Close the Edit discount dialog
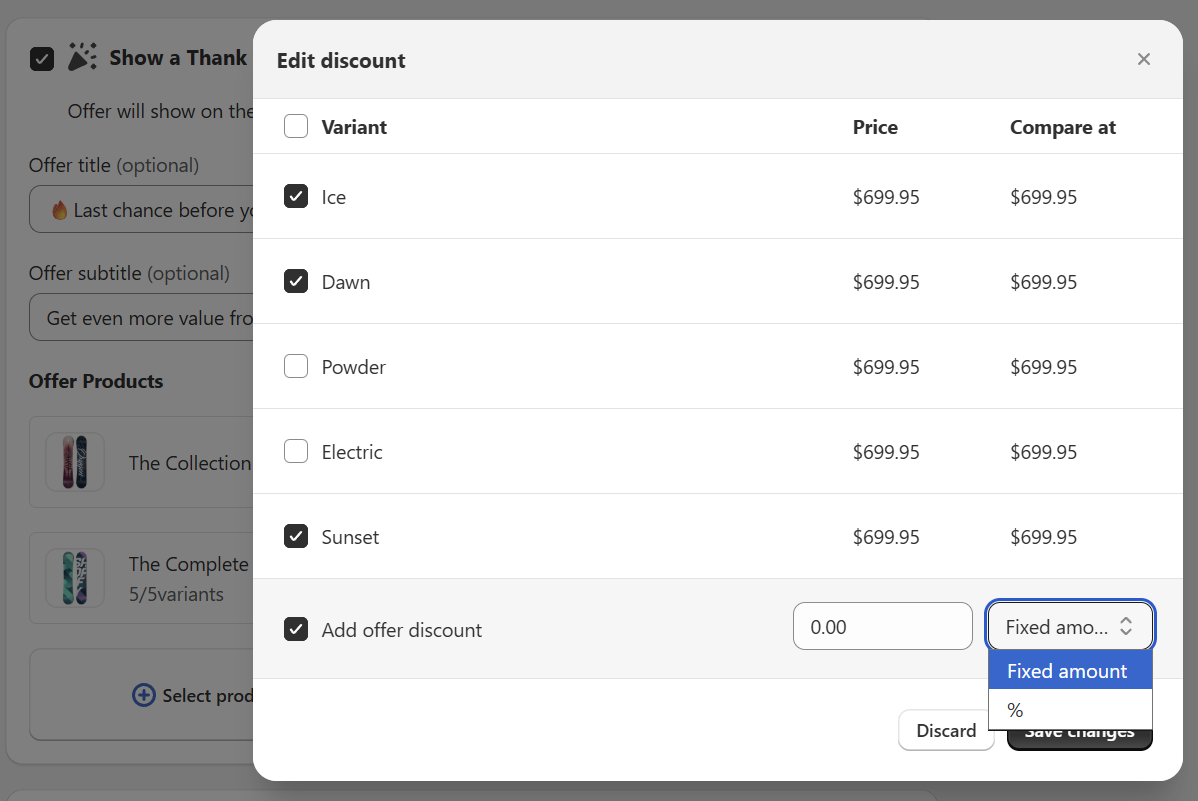Viewport: 1198px width, 801px height. point(1144,60)
